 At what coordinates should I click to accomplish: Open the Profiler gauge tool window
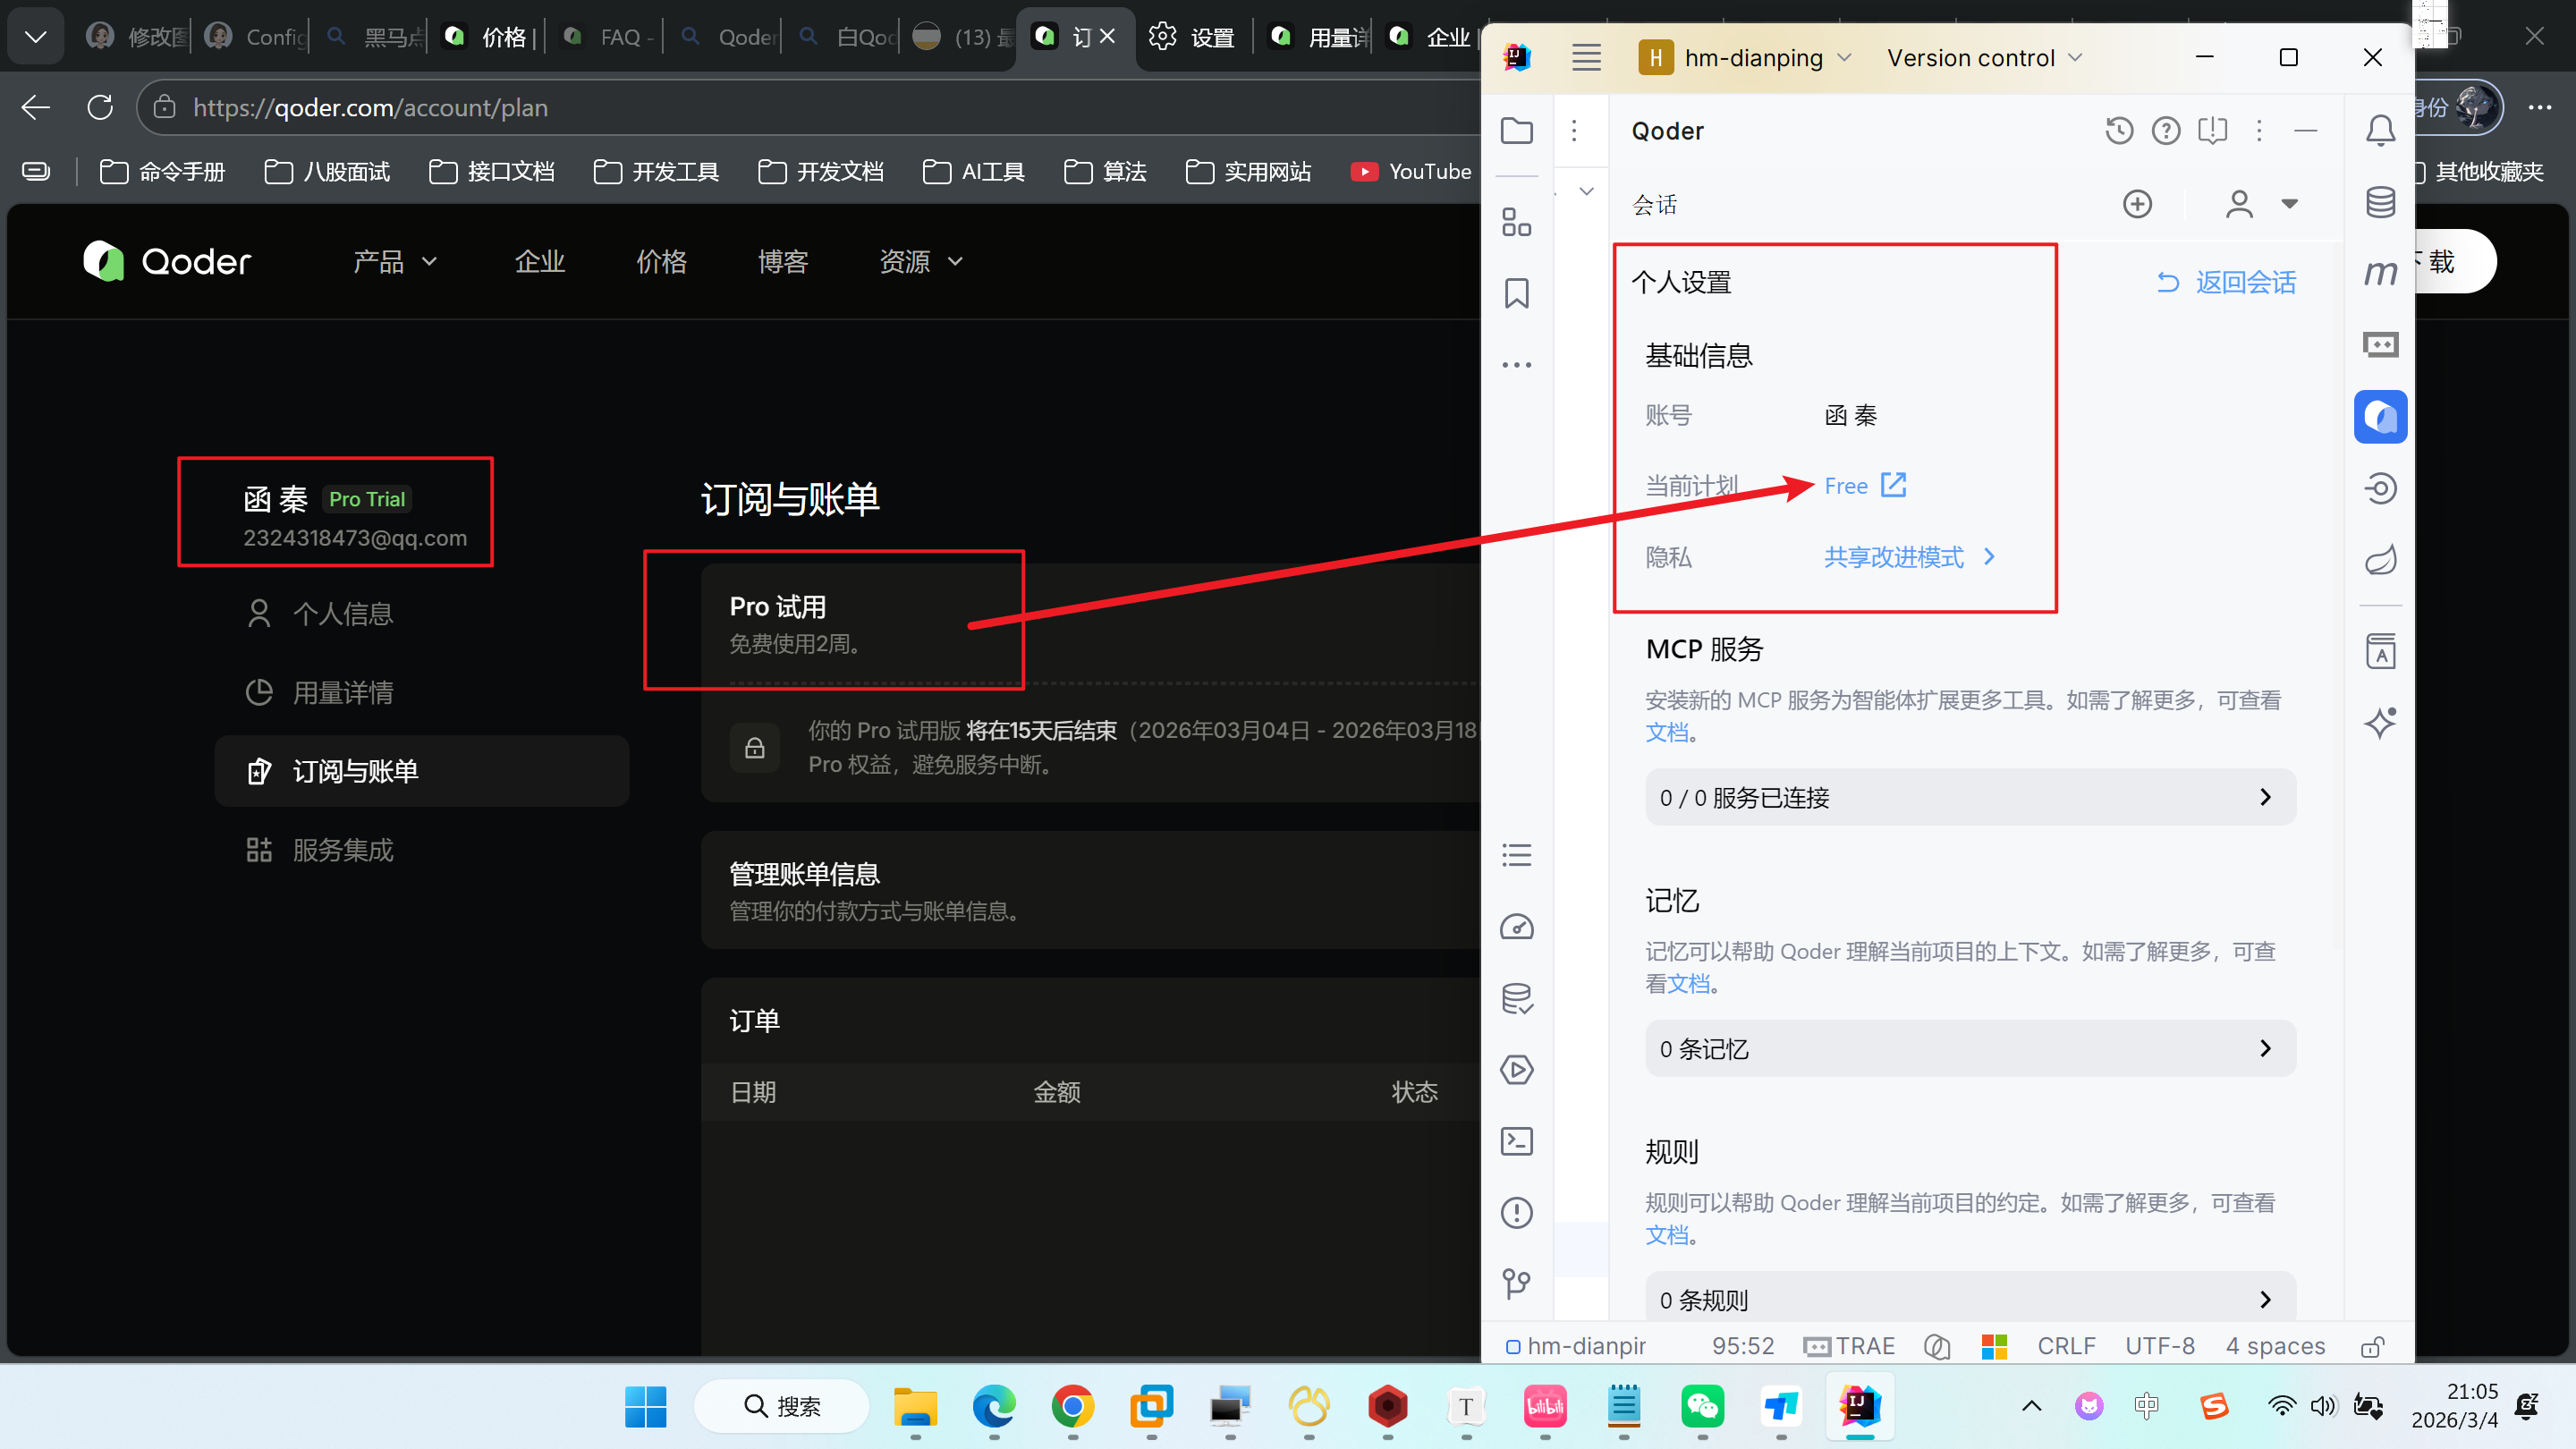pyautogui.click(x=1516, y=927)
